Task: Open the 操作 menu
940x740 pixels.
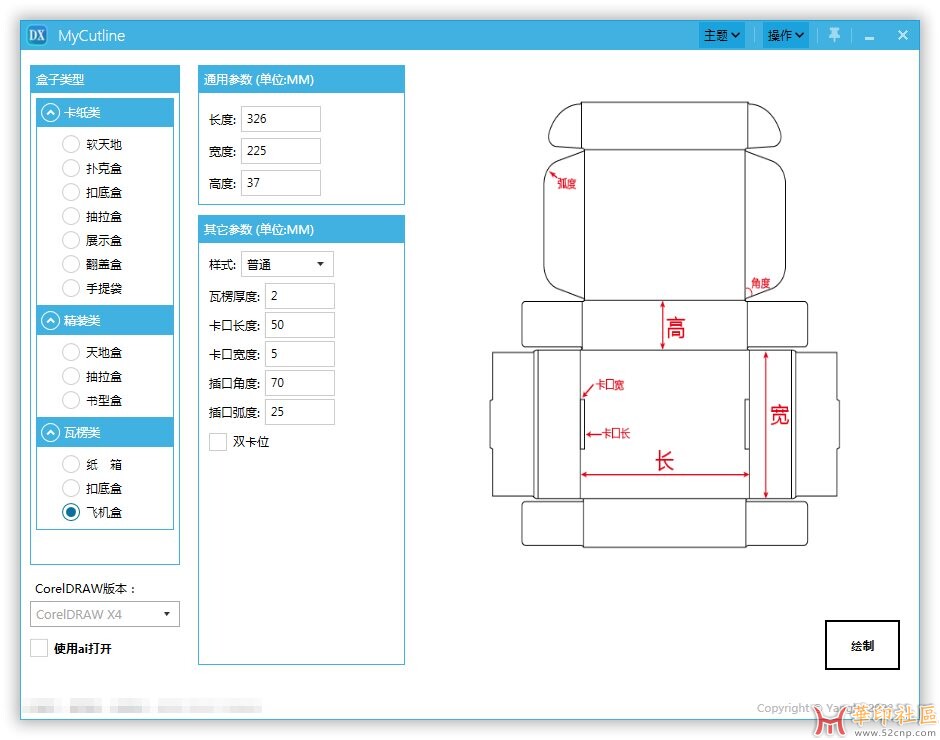Action: click(x=785, y=35)
